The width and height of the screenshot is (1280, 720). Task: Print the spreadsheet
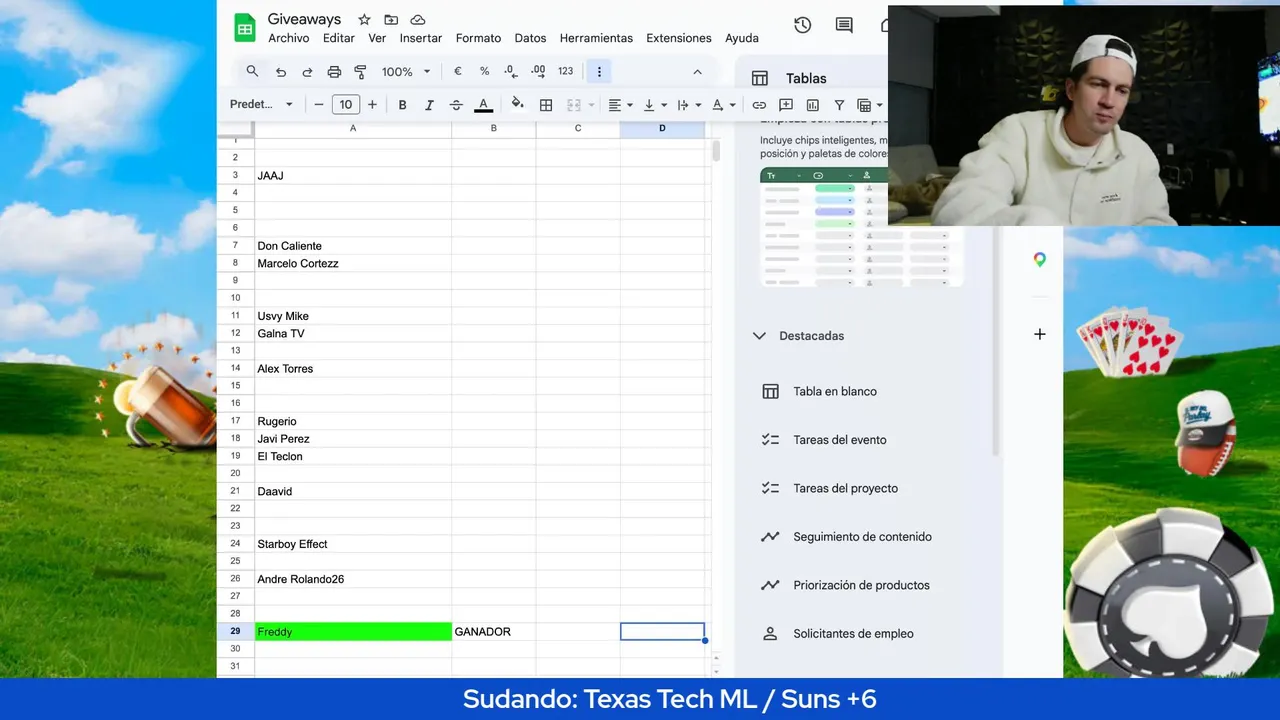(334, 72)
